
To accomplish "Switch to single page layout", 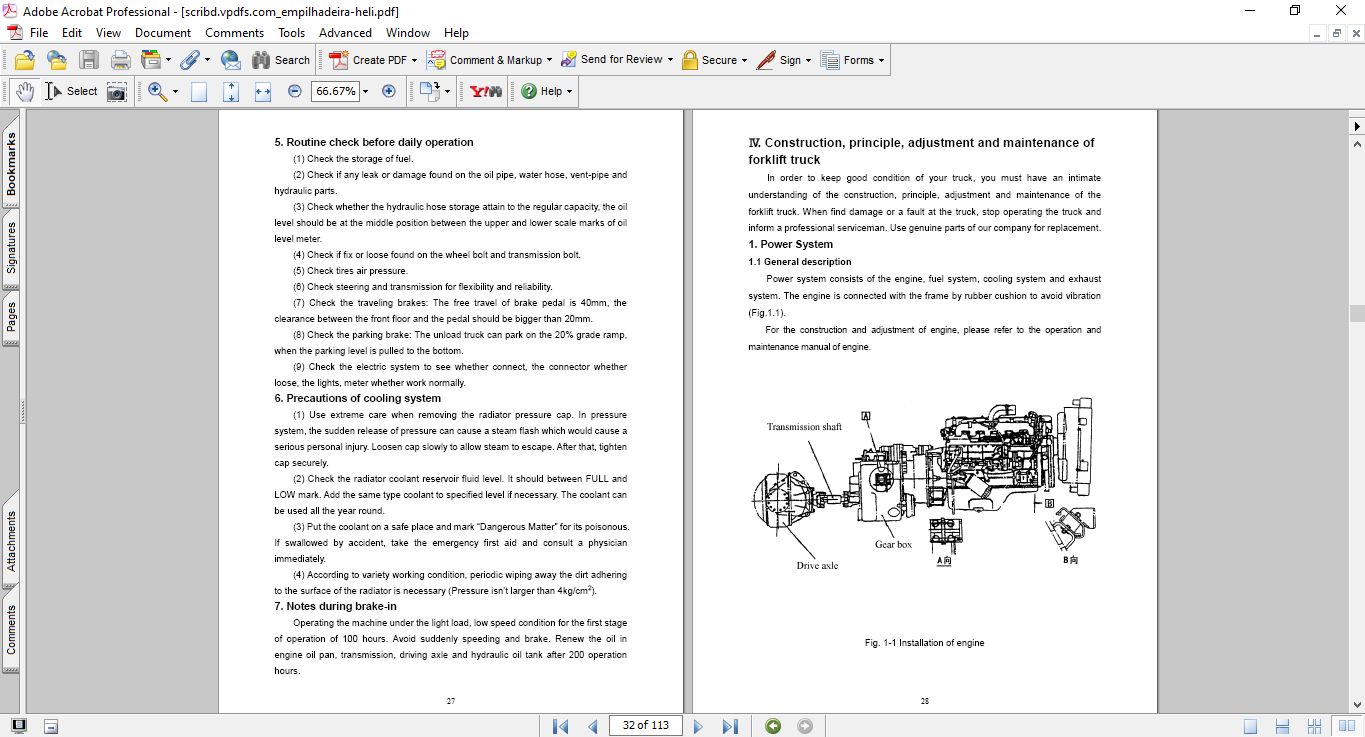I will [1251, 726].
